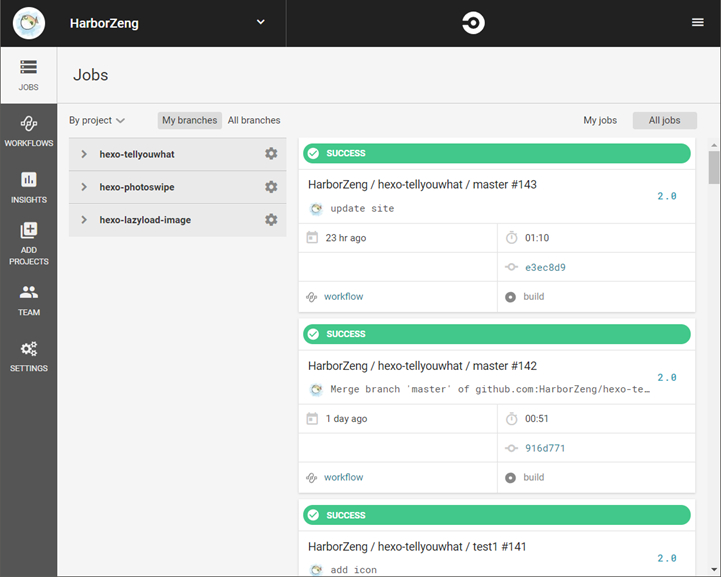Open the 'By project' sort dropdown
The height and width of the screenshot is (577, 721).
97,120
